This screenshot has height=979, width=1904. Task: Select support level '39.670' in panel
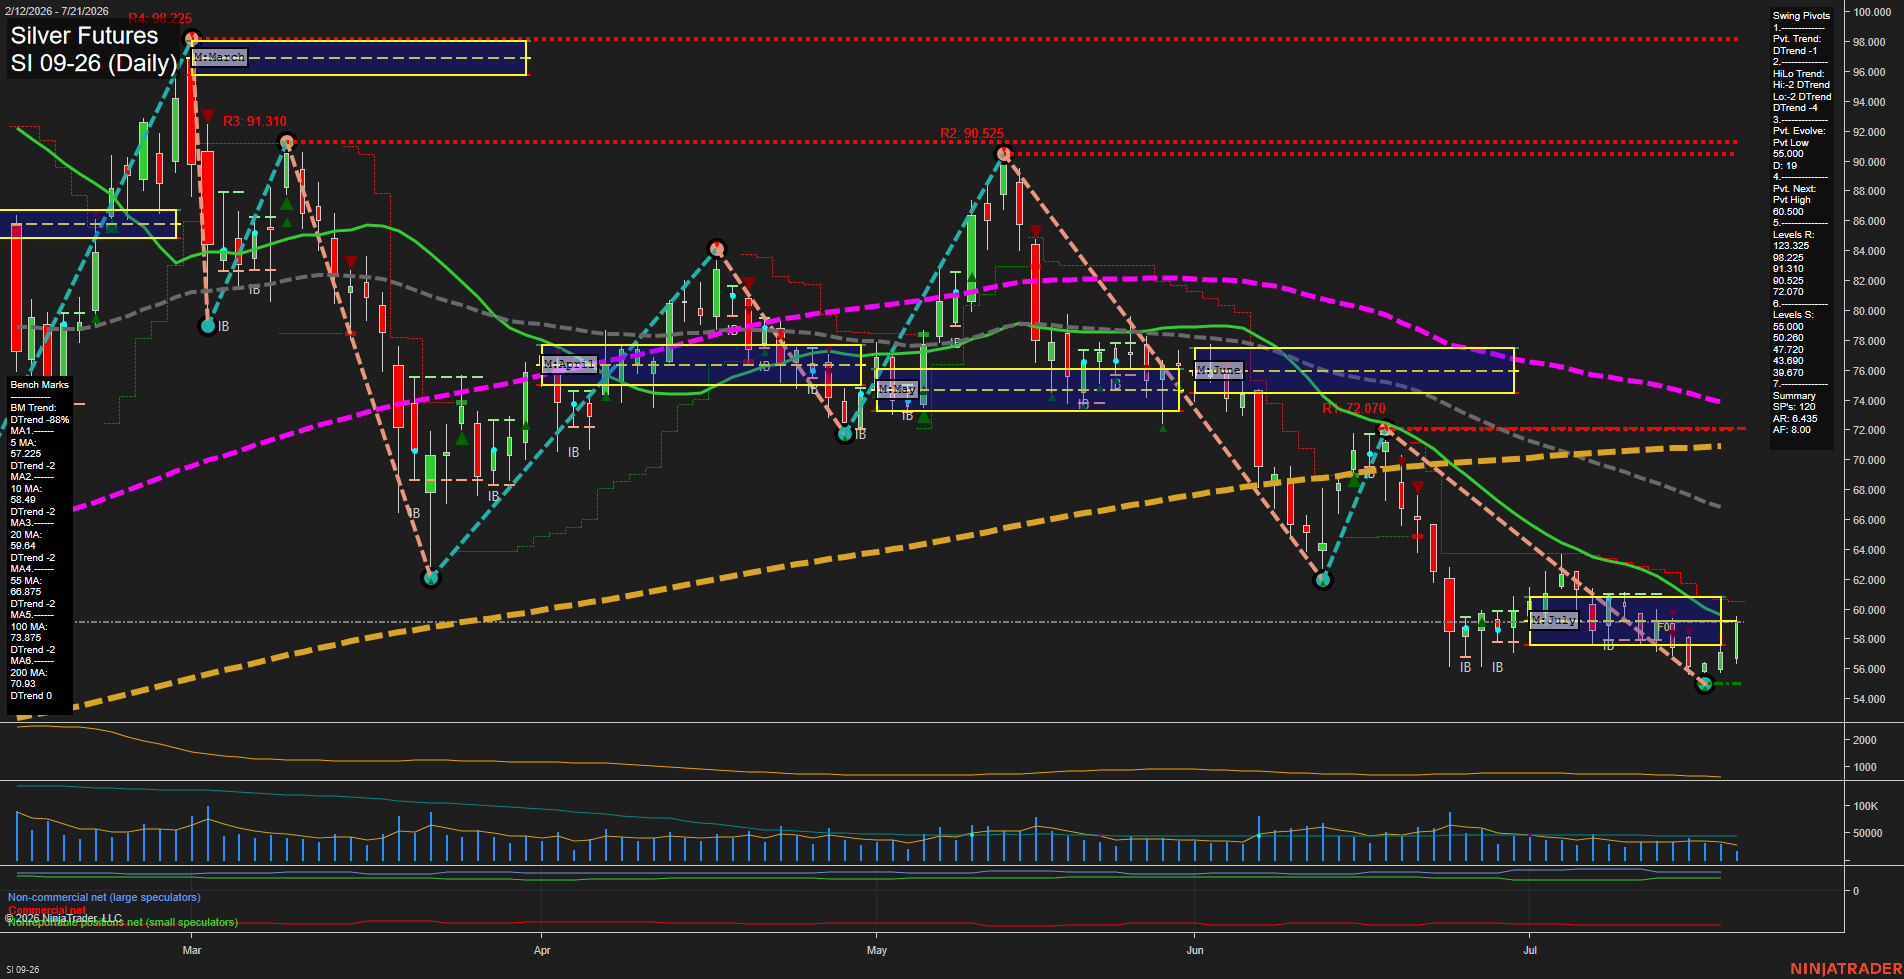coord(1788,373)
